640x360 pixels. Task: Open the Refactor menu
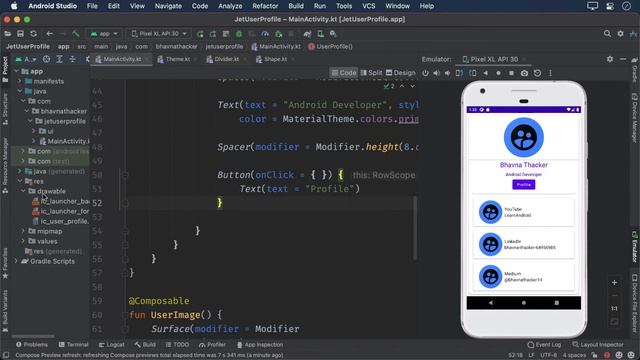(x=265, y=6)
